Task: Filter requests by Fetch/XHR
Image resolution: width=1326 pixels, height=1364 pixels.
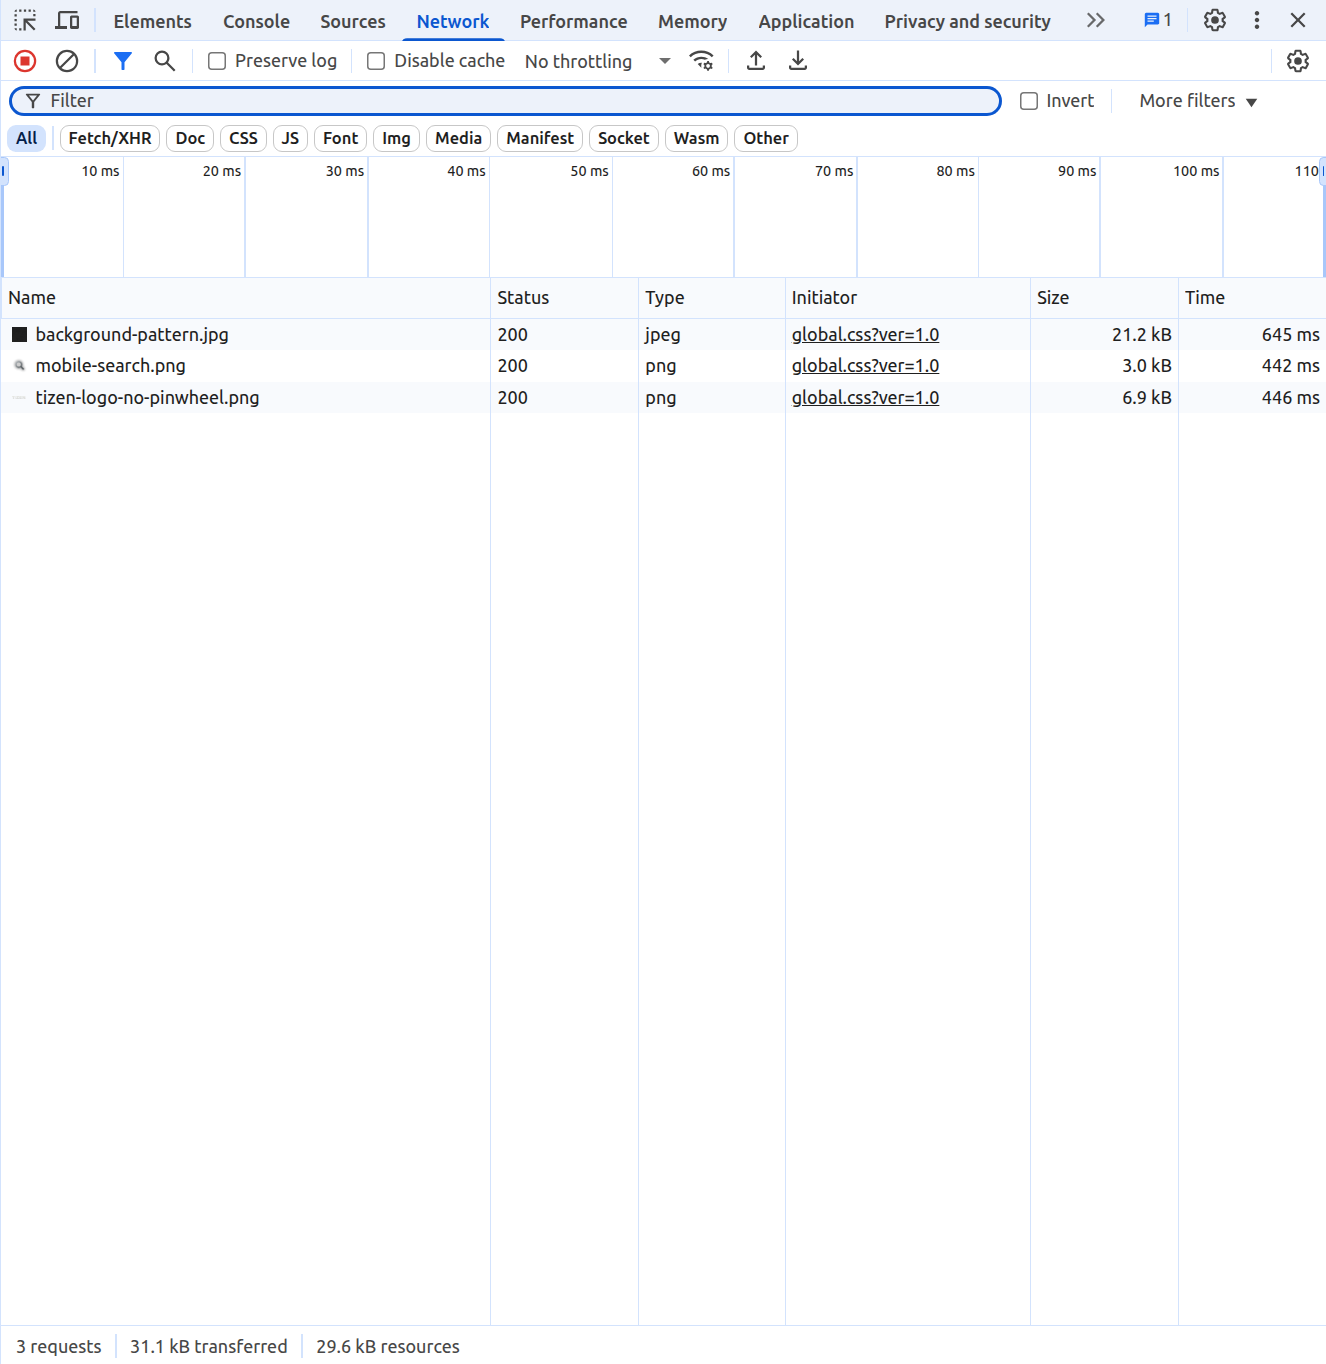Action: 110,138
